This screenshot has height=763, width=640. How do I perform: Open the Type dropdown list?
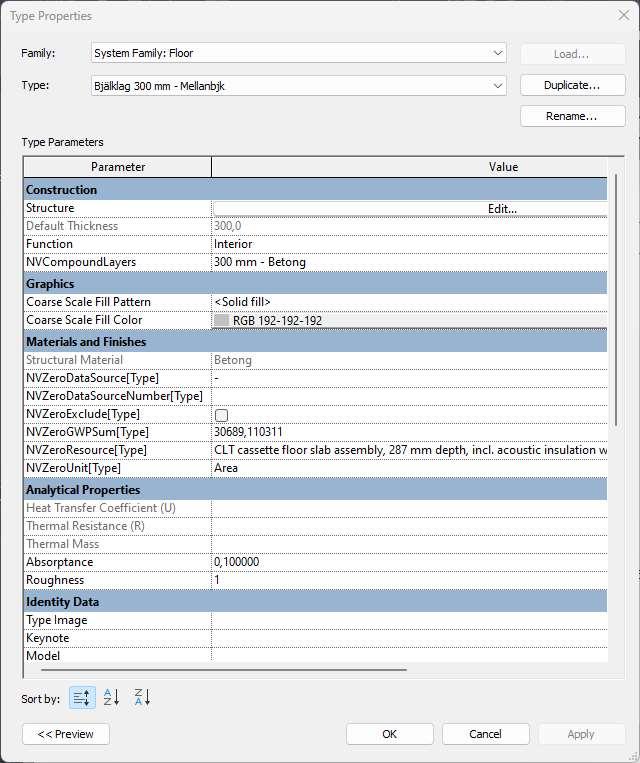point(497,86)
